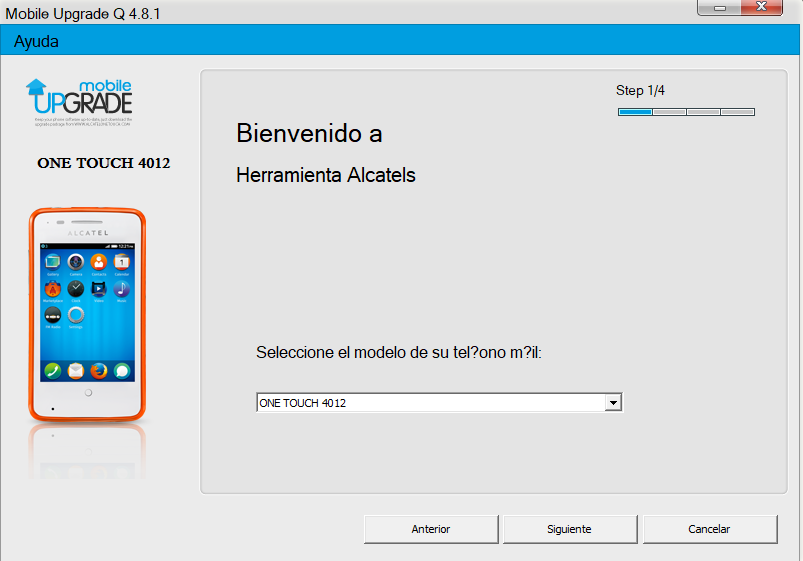Screen dimensions: 803x561
Task: Click the Mobile Upgrade Q 4.8.1 title
Action: (83, 14)
